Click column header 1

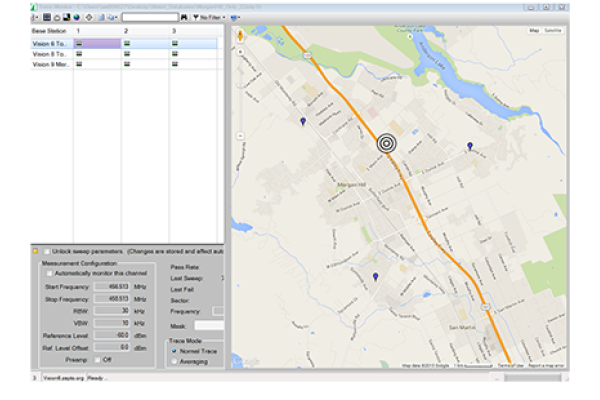(x=78, y=31)
